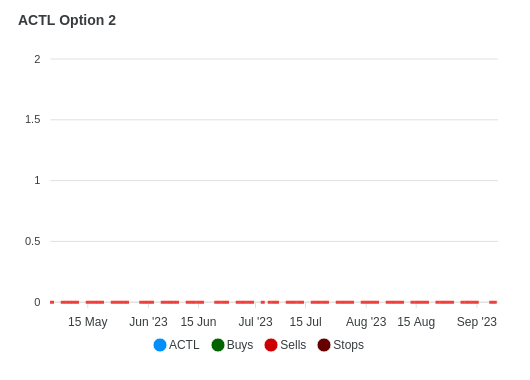Click the 0.5 value on the y-axis

pyautogui.click(x=32, y=241)
